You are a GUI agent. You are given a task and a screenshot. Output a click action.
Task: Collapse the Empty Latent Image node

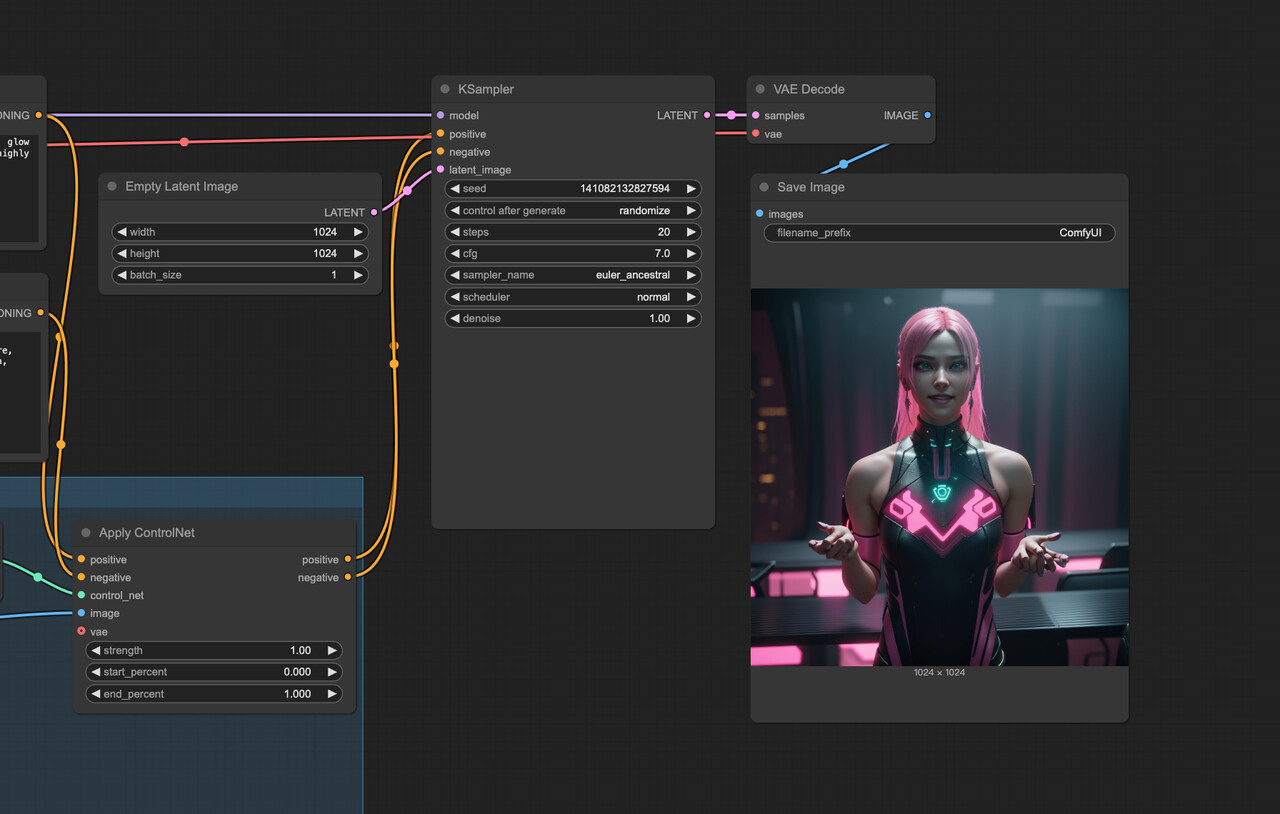(112, 187)
